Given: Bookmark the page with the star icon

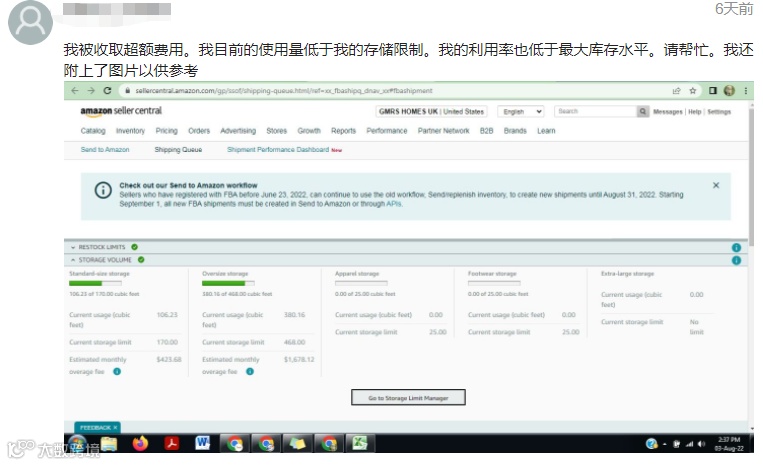Looking at the screenshot, I should [693, 91].
